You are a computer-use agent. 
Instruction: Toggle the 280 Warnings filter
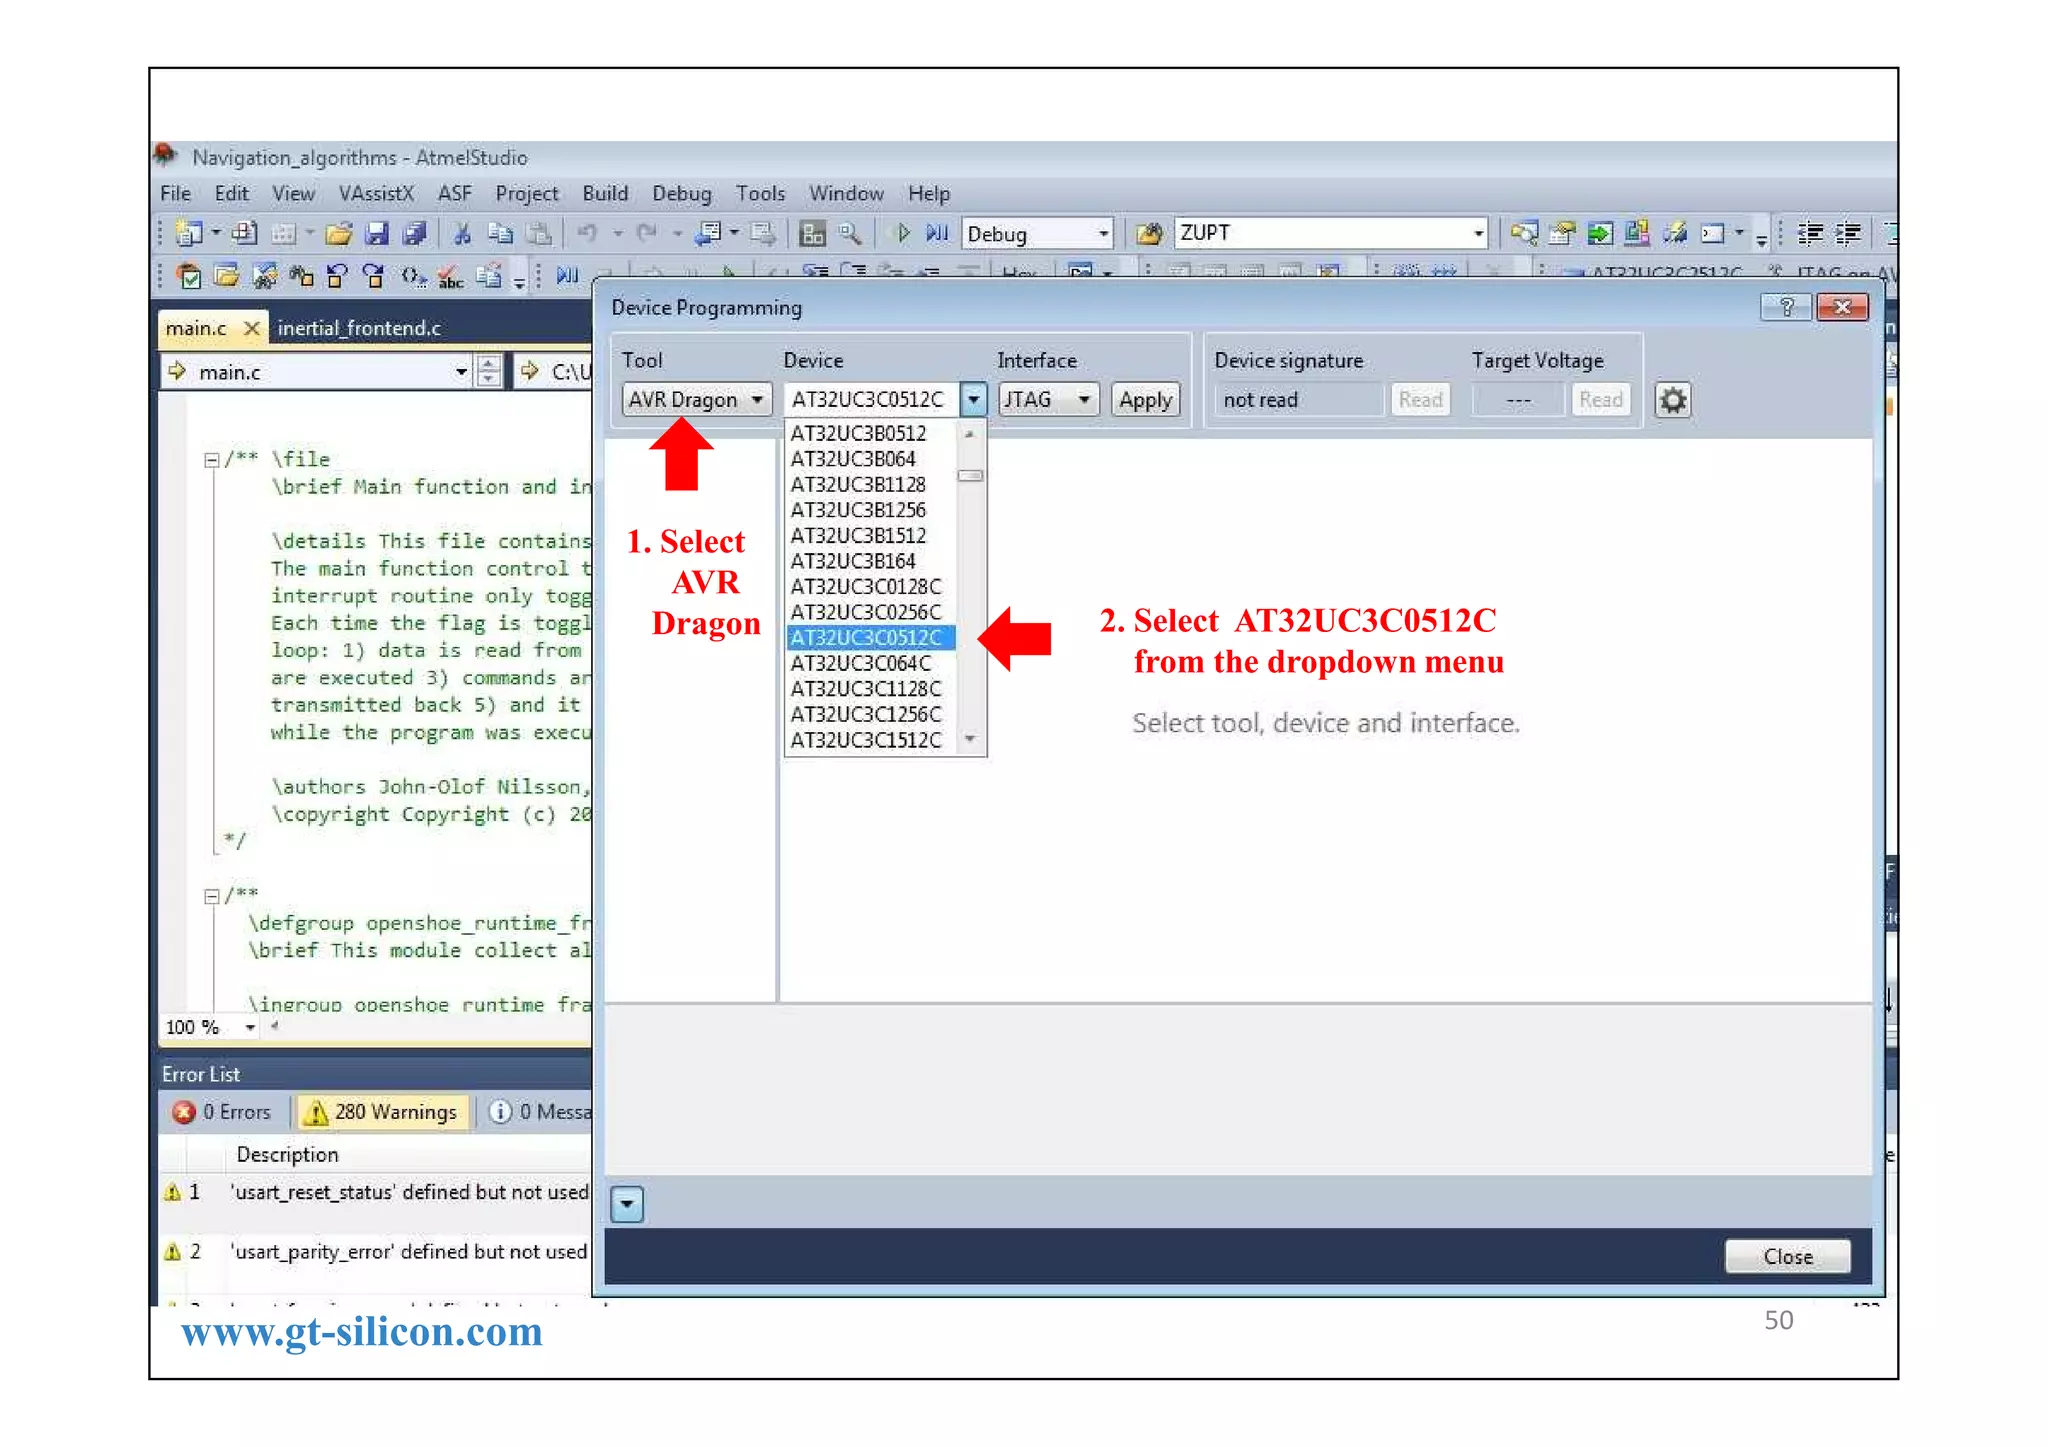point(383,1112)
